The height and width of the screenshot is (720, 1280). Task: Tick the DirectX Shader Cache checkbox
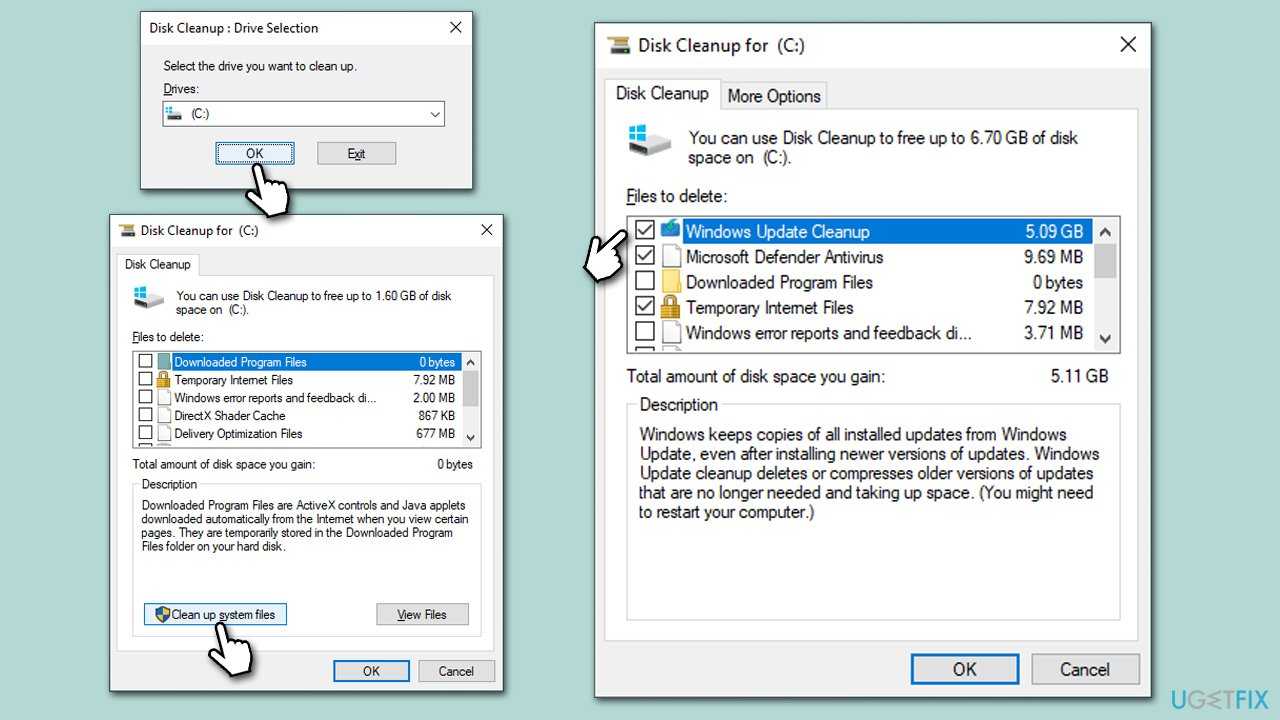click(x=146, y=416)
